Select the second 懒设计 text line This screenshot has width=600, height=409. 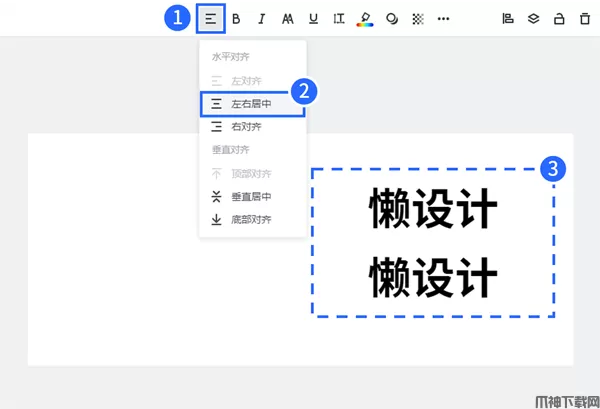click(433, 275)
